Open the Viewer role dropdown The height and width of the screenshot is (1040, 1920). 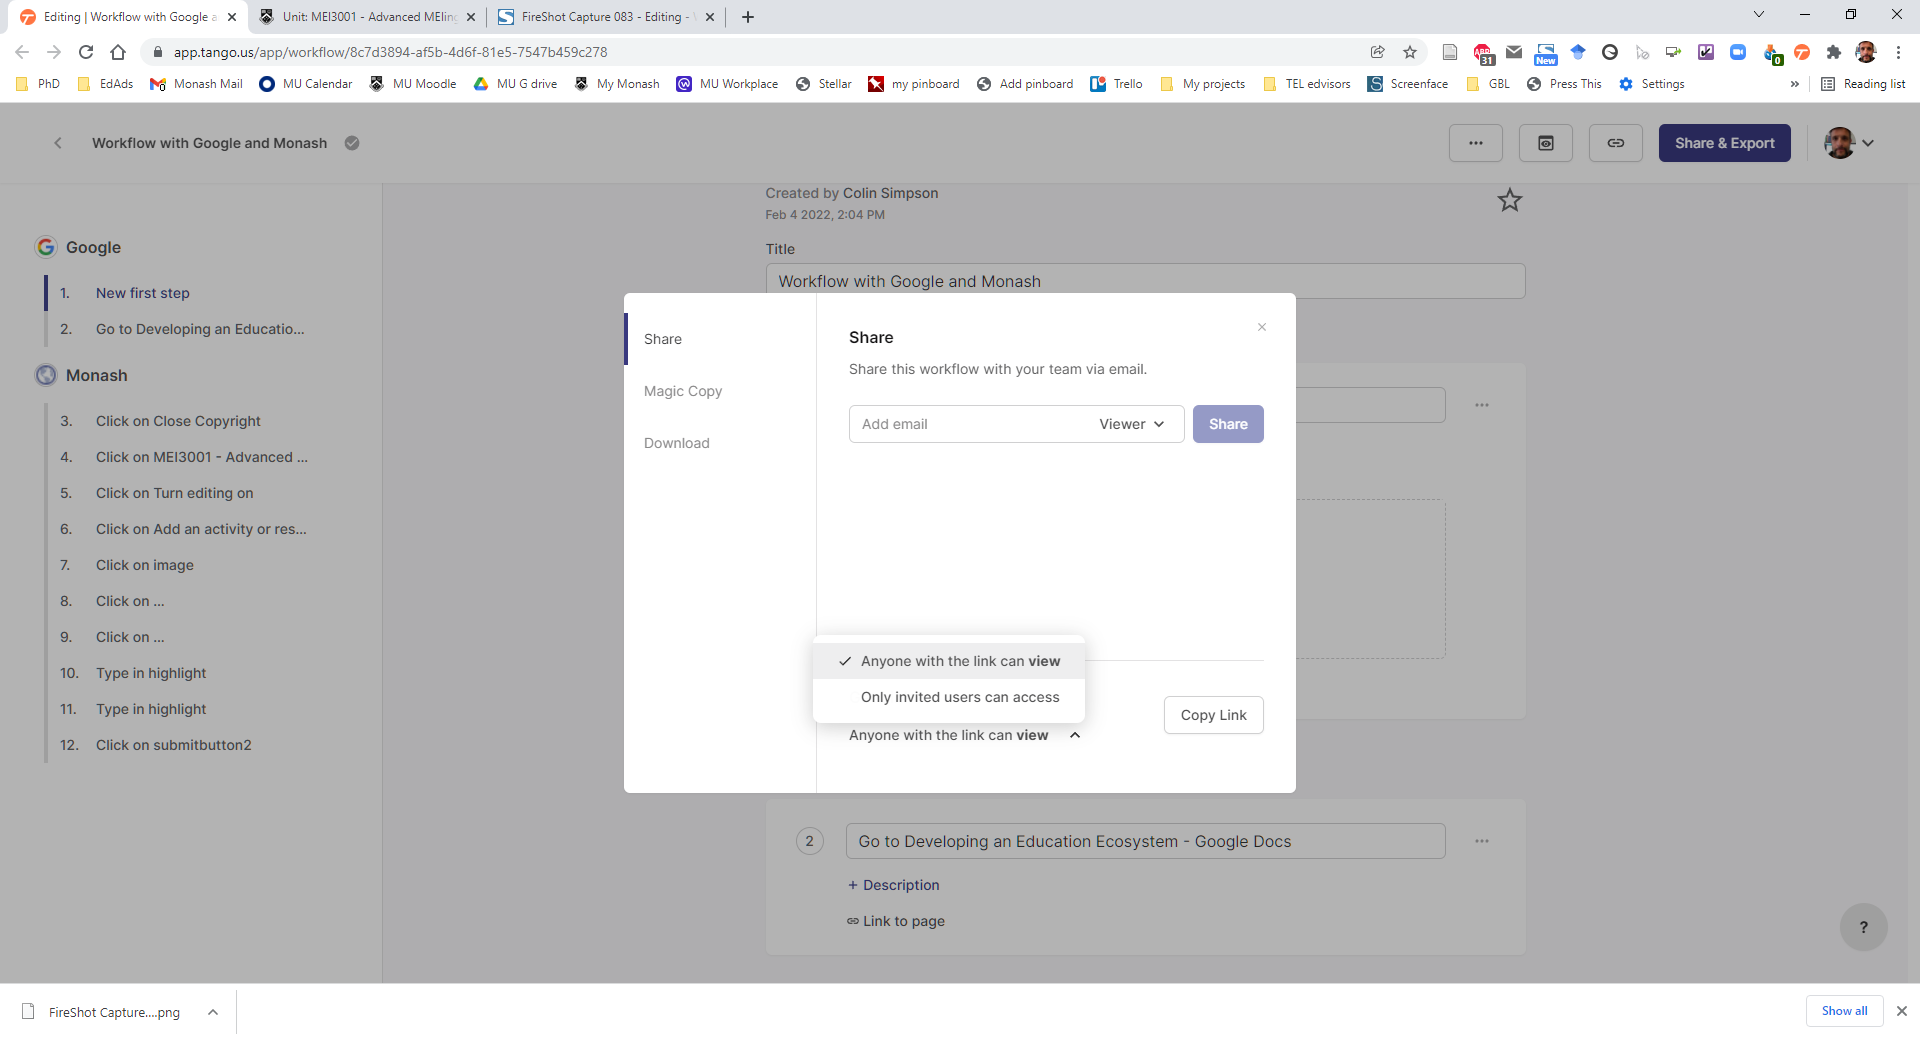1132,424
